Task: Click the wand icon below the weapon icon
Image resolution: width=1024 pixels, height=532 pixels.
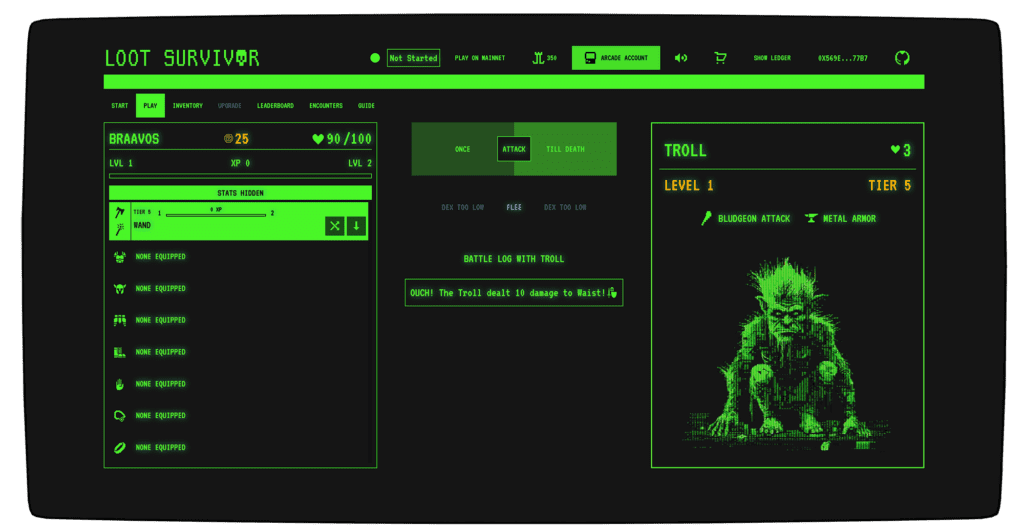Action: pyautogui.click(x=120, y=229)
